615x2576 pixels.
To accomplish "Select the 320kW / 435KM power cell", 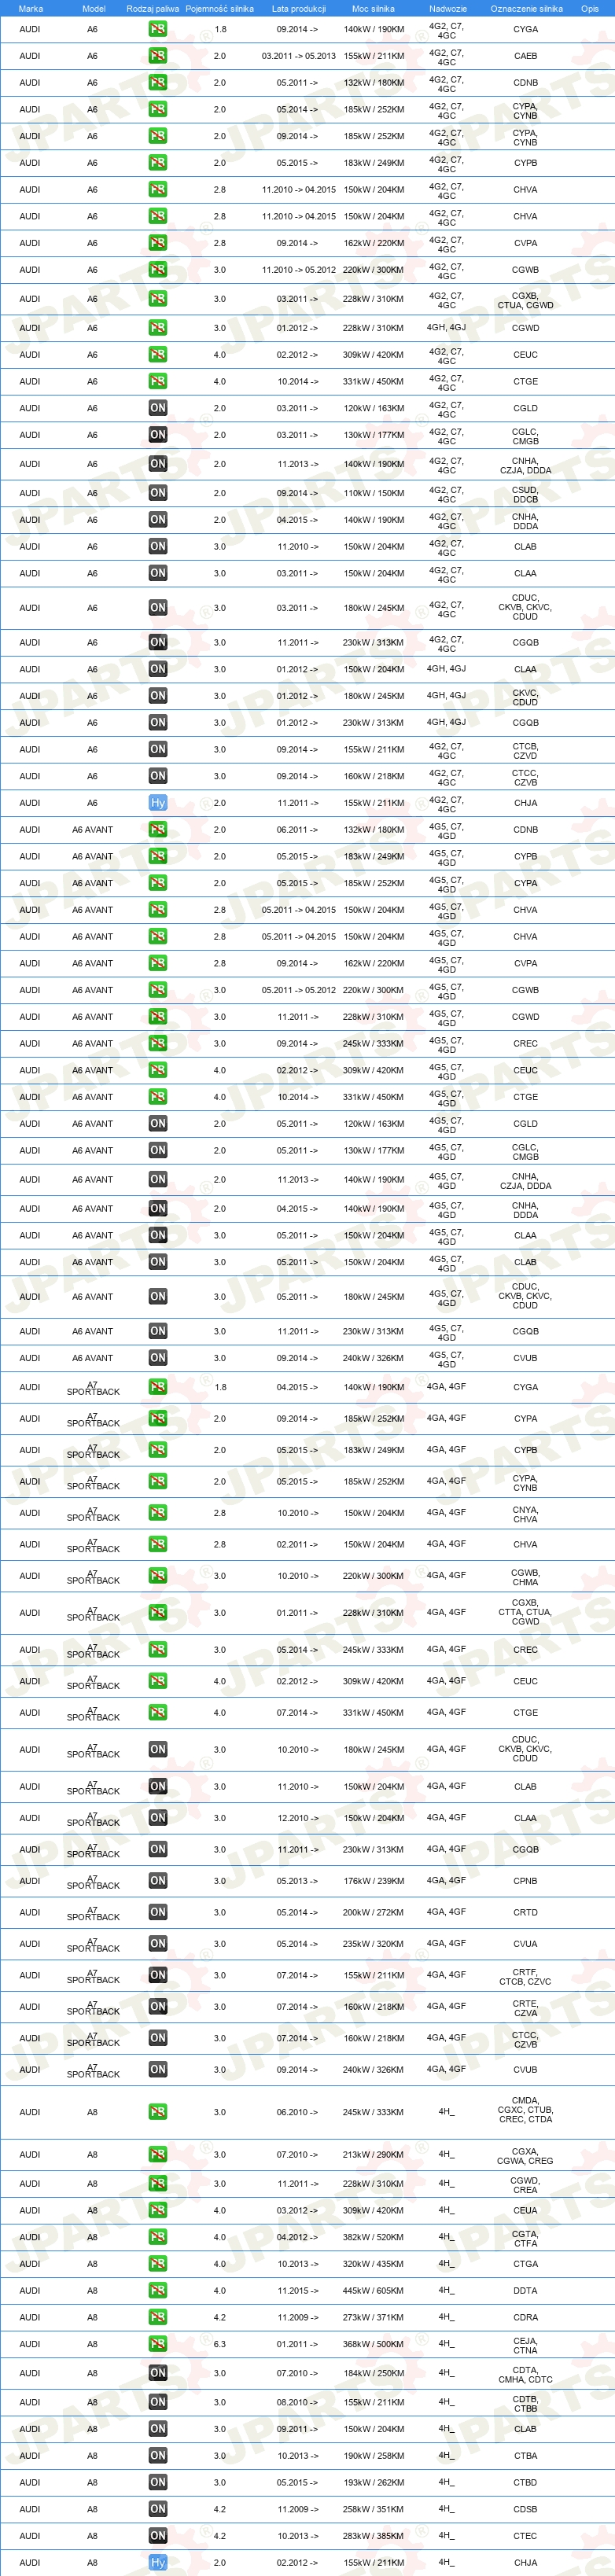I will (373, 2263).
